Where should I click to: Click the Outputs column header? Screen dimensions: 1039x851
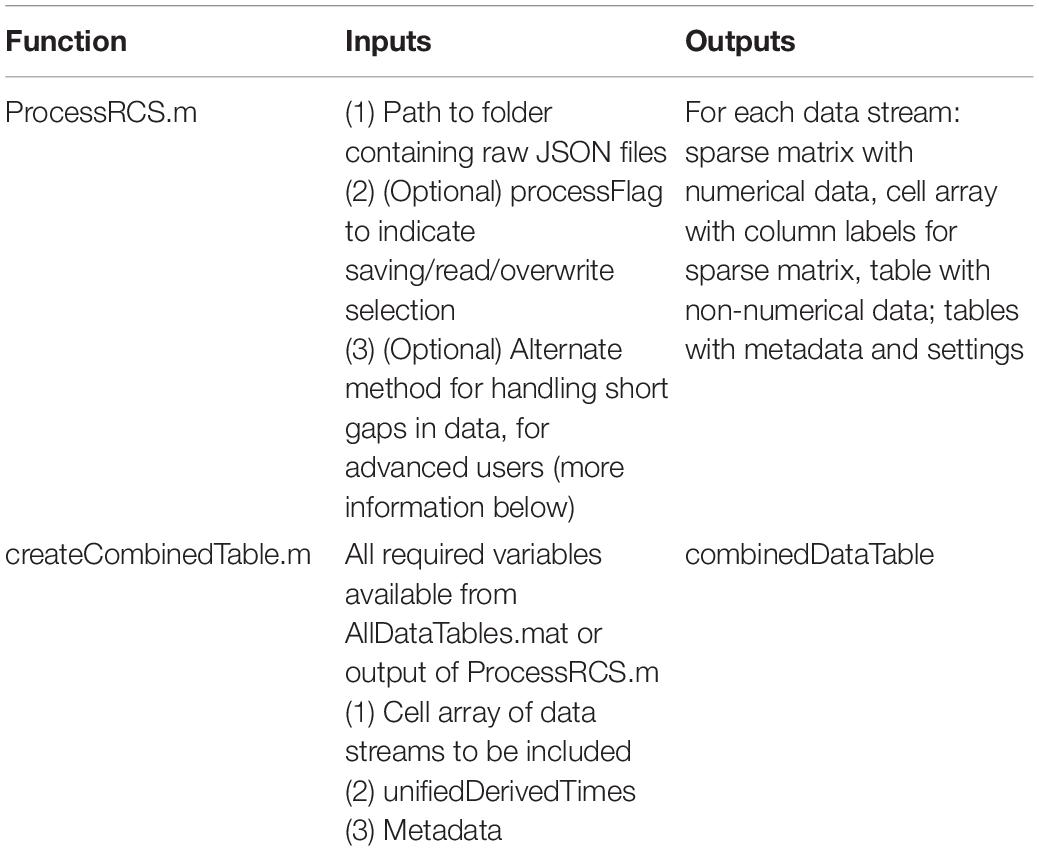pyautogui.click(x=740, y=42)
